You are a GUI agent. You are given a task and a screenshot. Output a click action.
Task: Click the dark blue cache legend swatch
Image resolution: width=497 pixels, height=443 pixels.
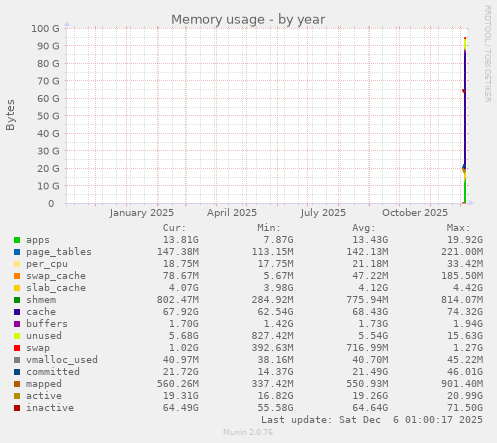click(x=17, y=312)
